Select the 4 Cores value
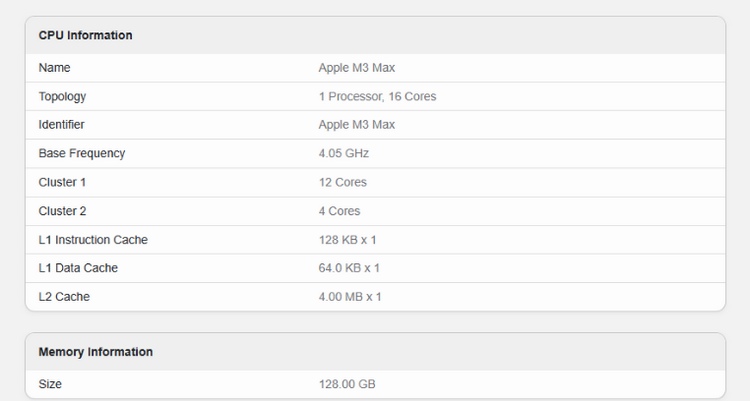750x401 pixels. click(x=340, y=211)
